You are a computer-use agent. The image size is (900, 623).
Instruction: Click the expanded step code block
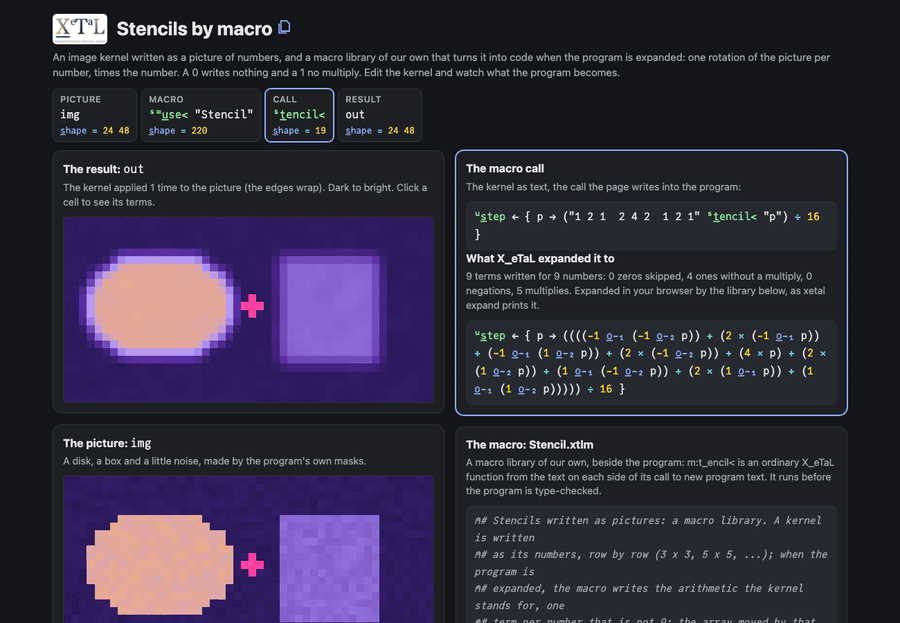(651, 362)
